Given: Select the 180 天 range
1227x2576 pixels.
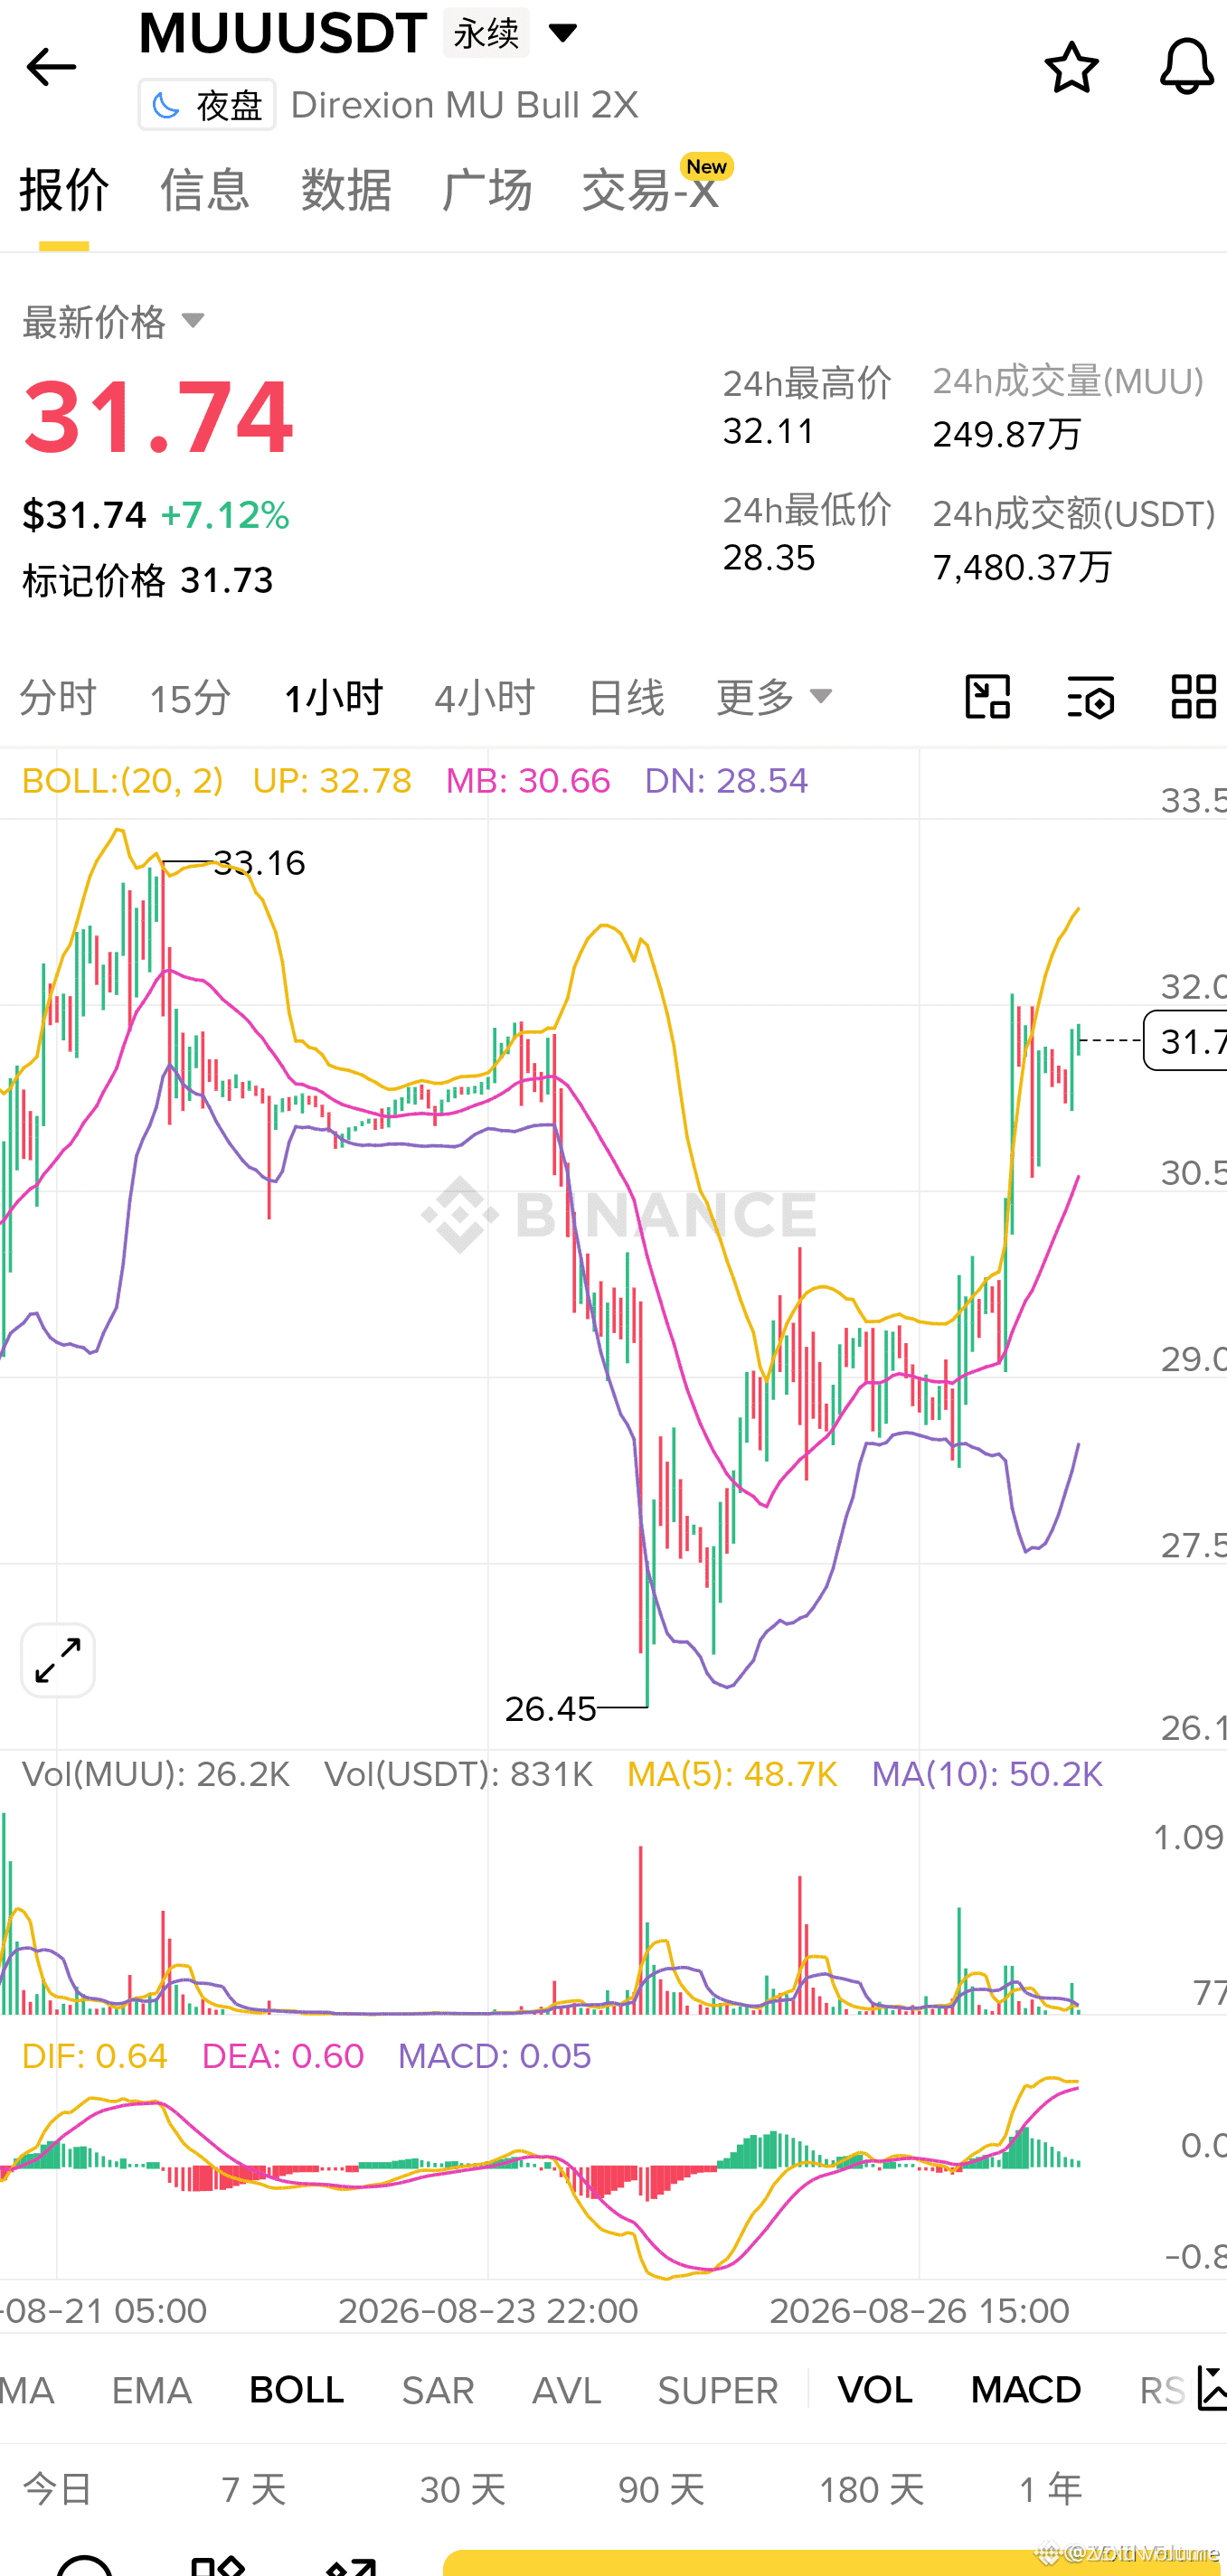Looking at the screenshot, I should pos(872,2489).
